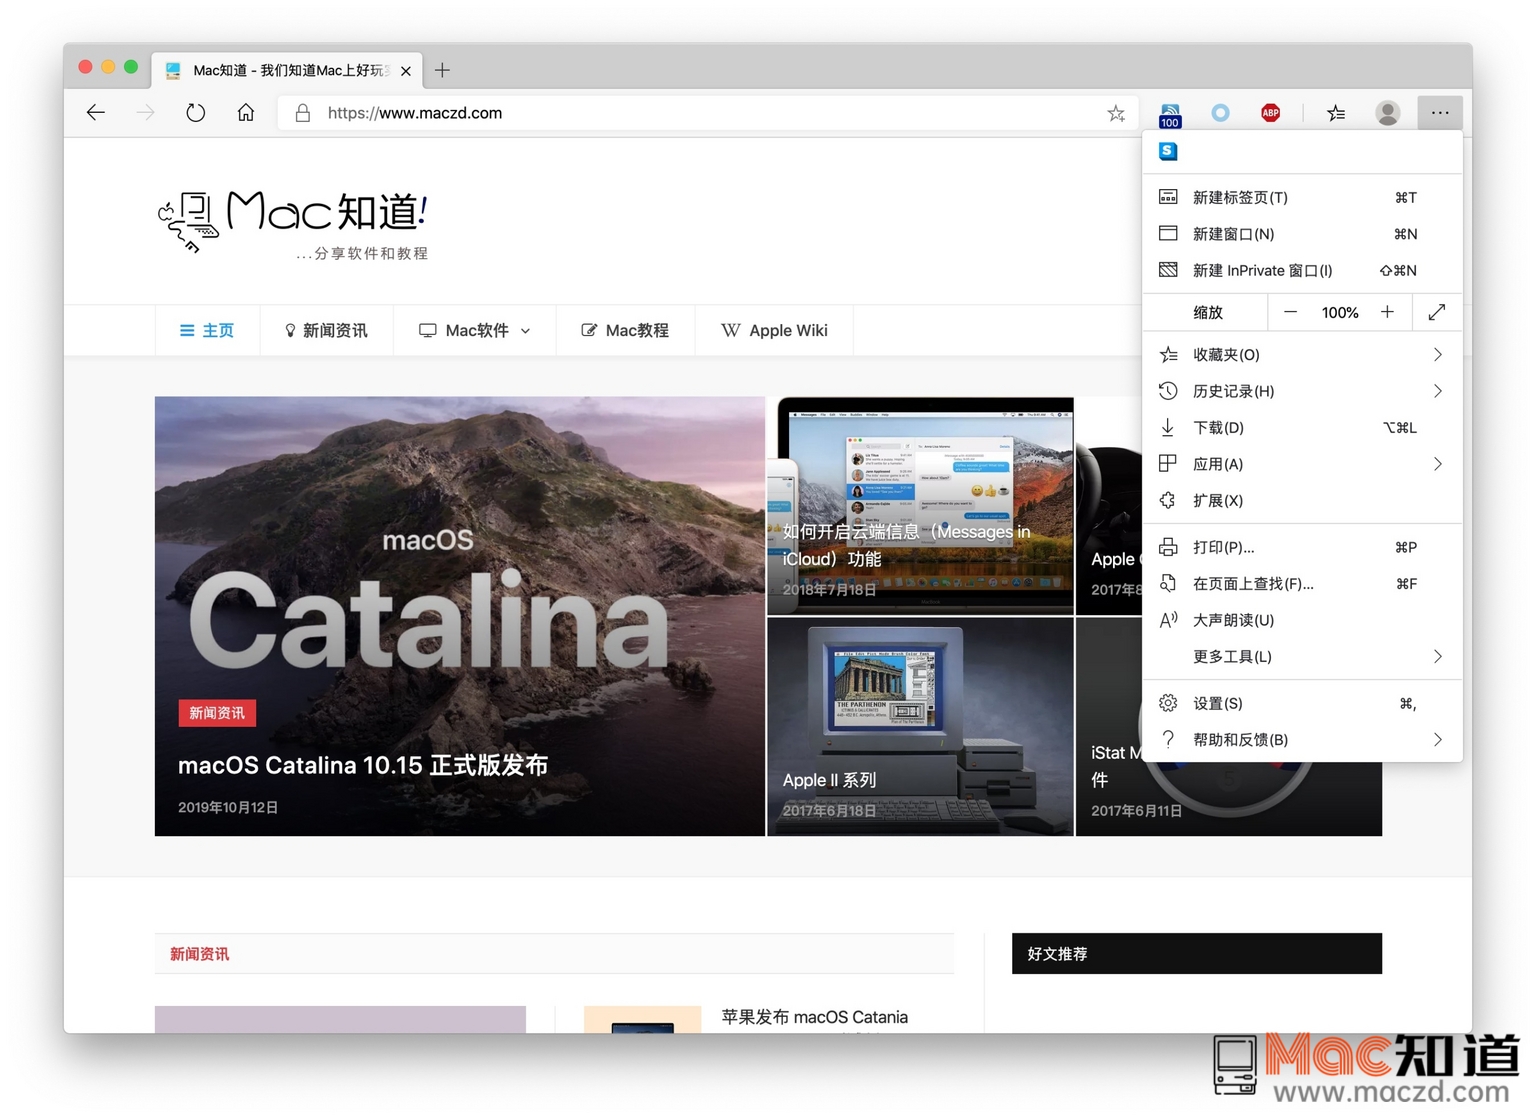Viewport: 1536px width, 1117px height.
Task: Click the back navigation arrow
Action: (96, 112)
